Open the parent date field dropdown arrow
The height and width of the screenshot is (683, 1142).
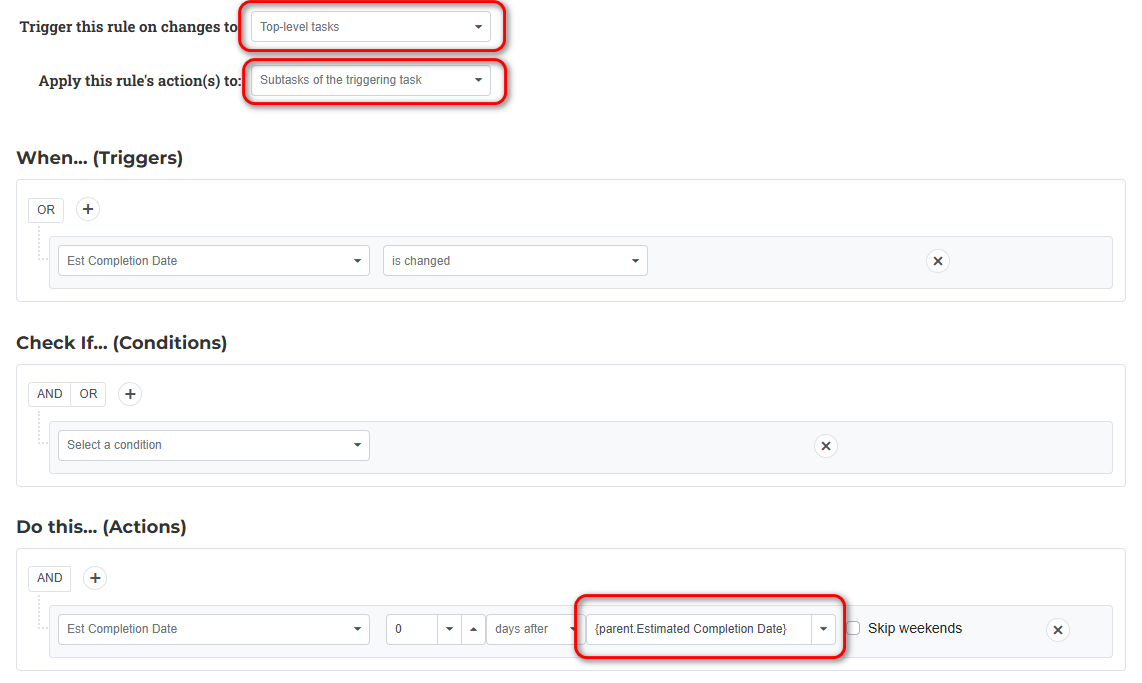(823, 629)
